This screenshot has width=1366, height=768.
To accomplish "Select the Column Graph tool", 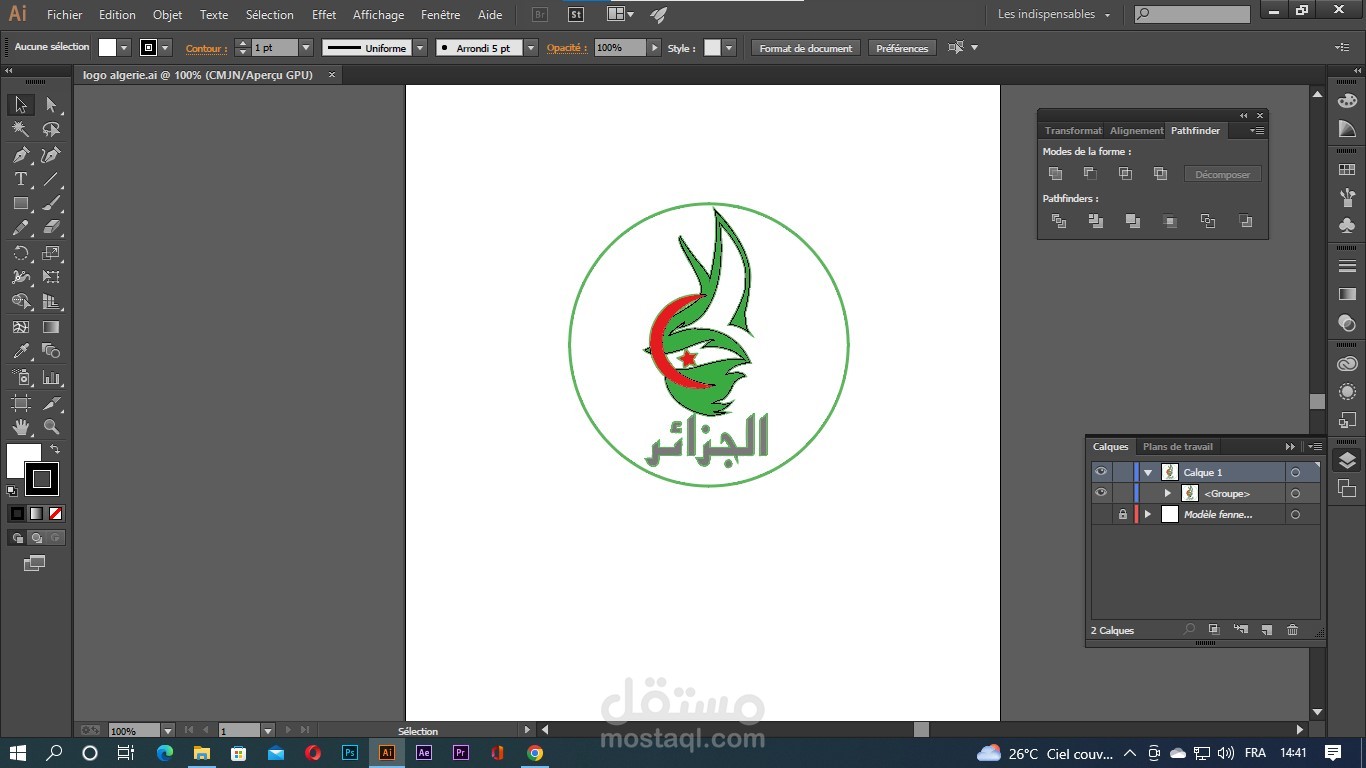I will (51, 378).
